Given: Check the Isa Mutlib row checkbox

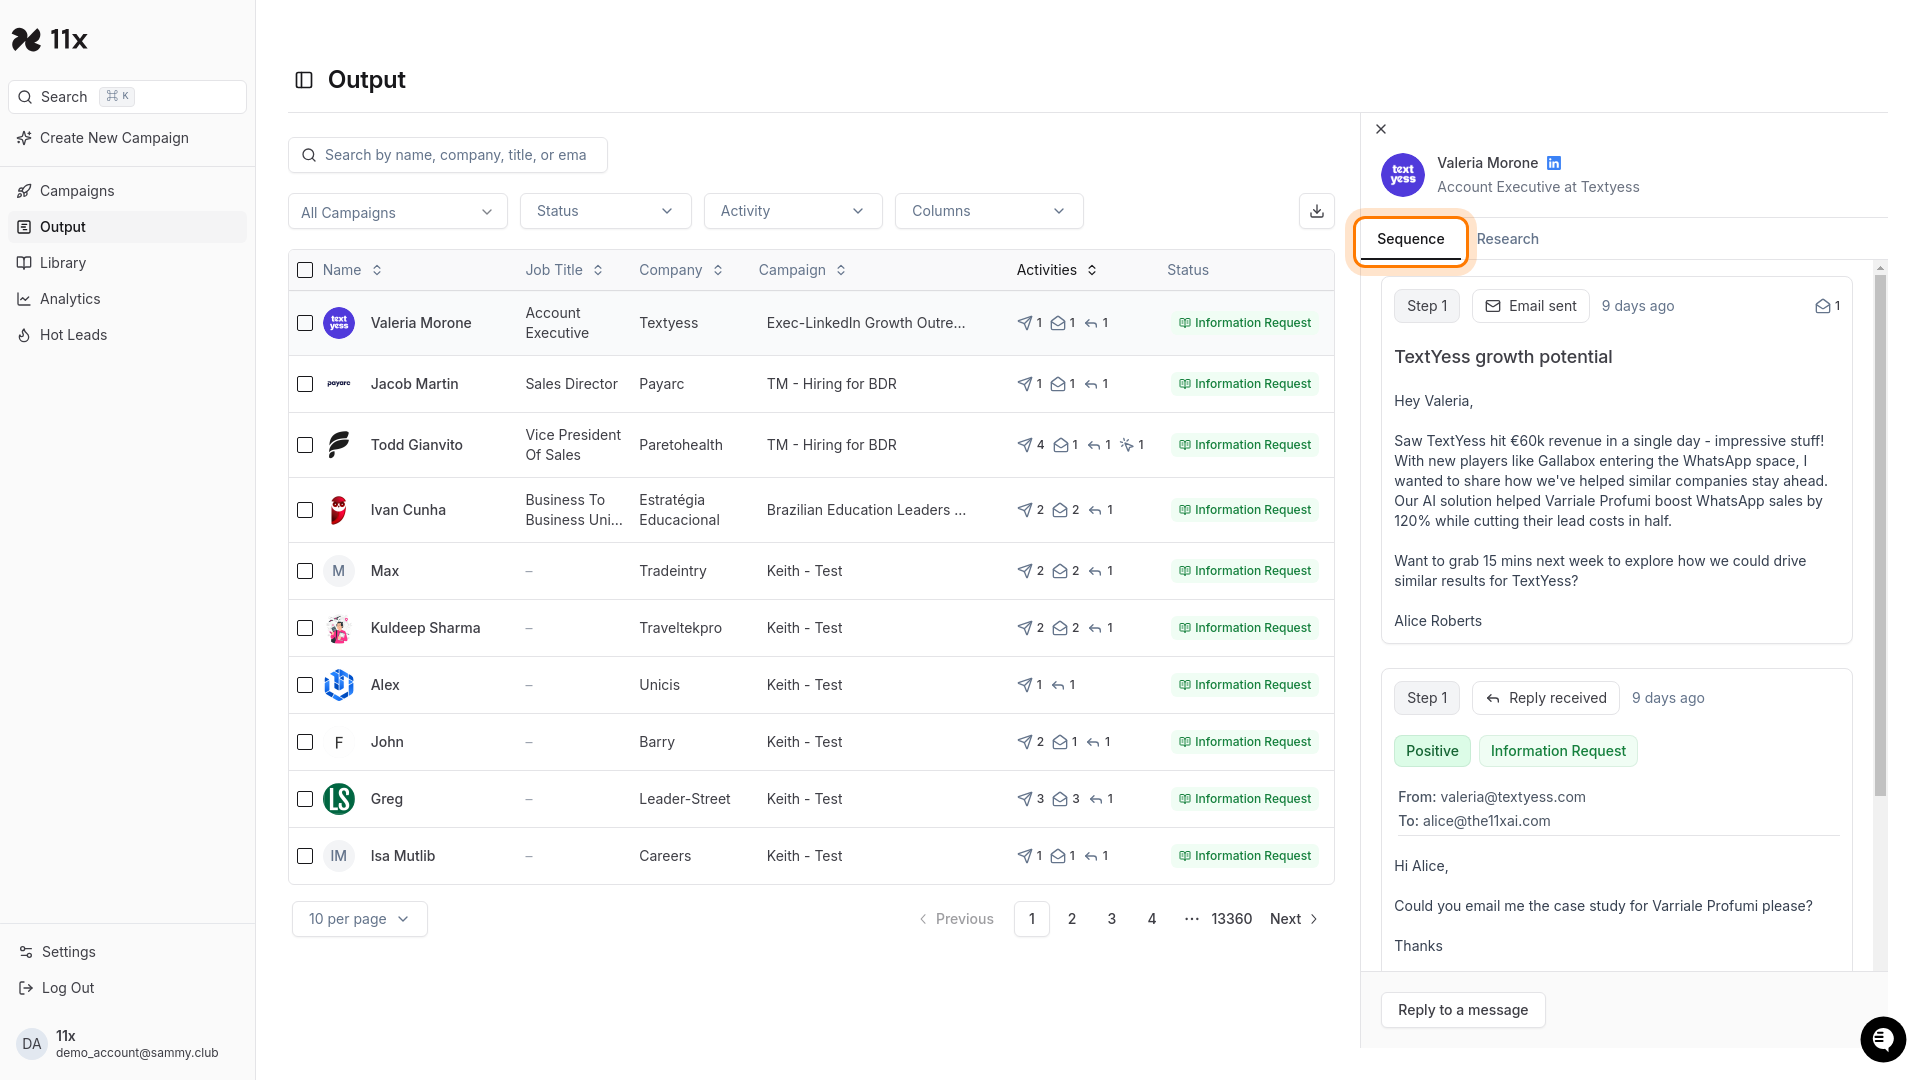Looking at the screenshot, I should point(305,856).
